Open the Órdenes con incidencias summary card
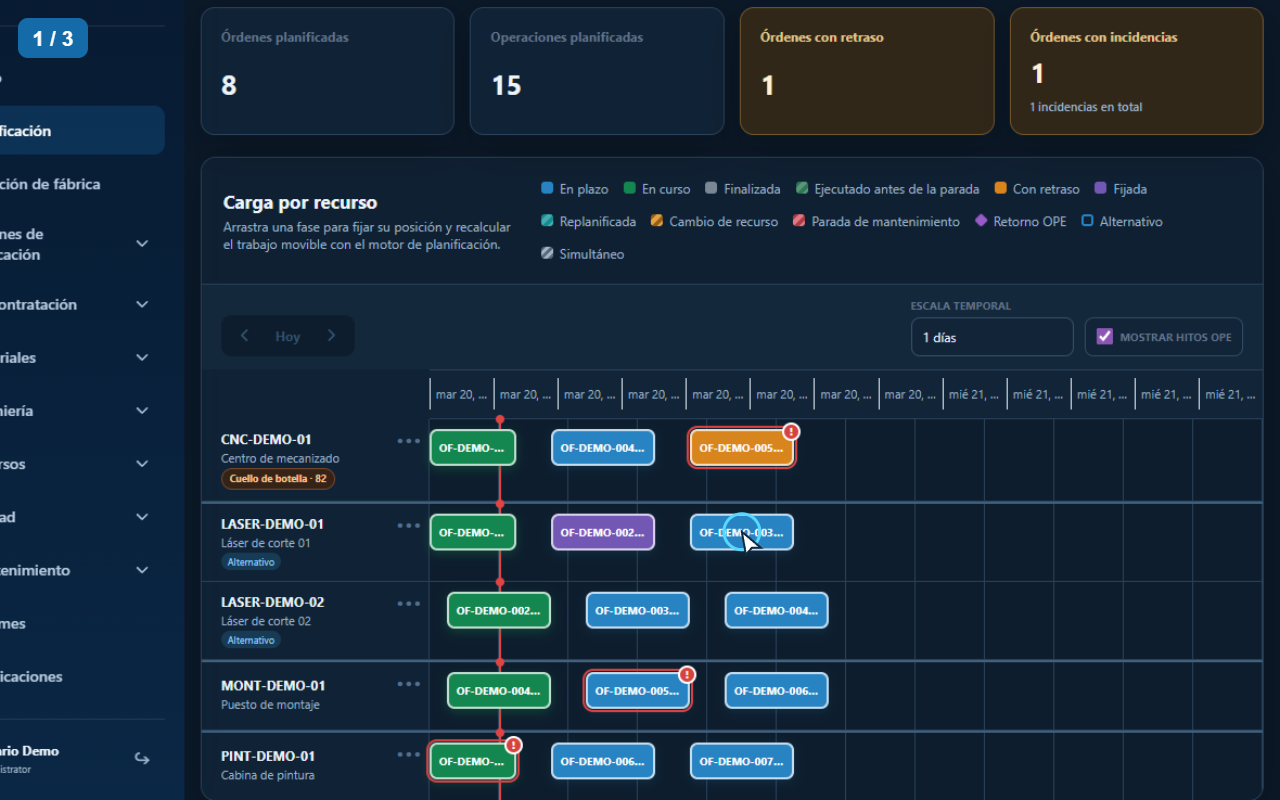This screenshot has width=1280, height=800. pyautogui.click(x=1137, y=71)
